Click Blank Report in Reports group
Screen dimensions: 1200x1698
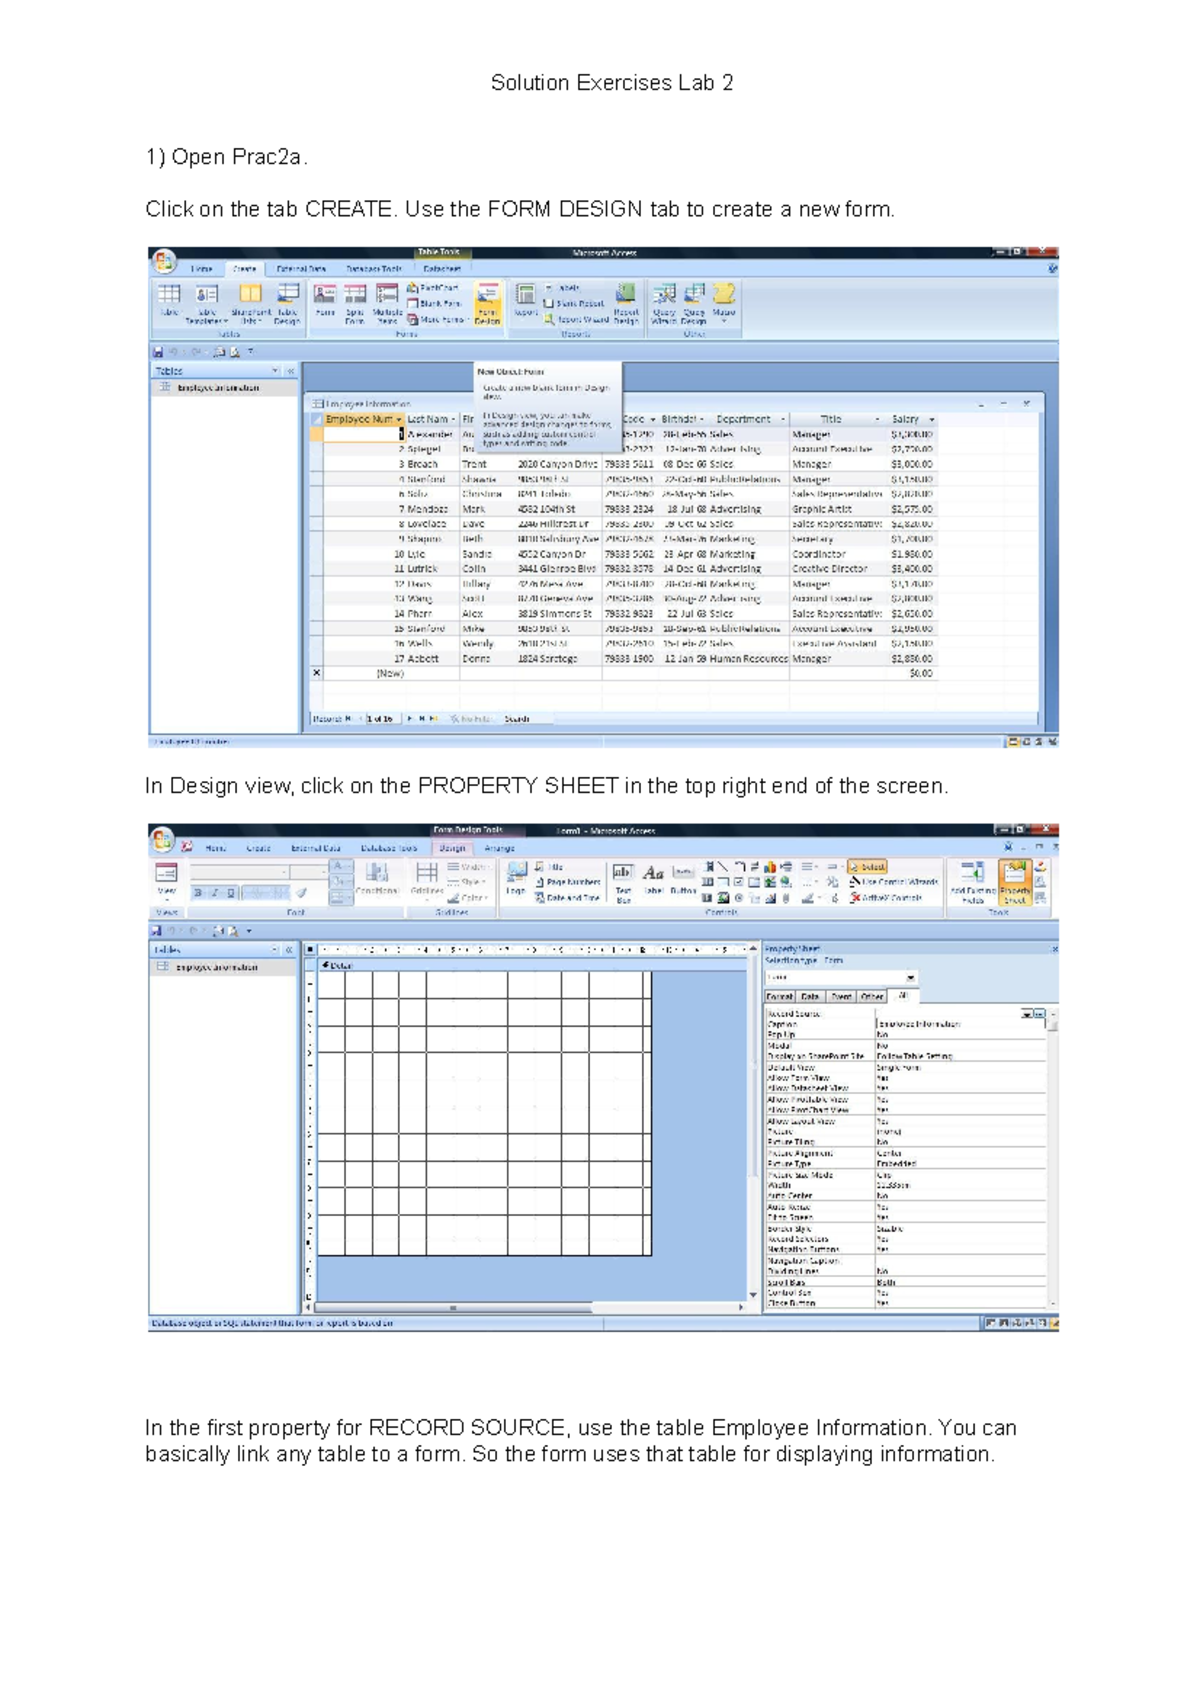(x=573, y=303)
